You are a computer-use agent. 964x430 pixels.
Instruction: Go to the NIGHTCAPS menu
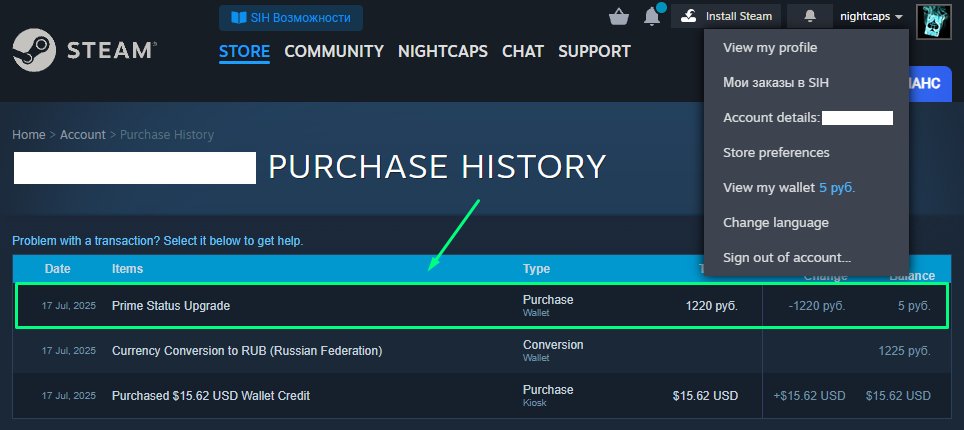coord(443,51)
